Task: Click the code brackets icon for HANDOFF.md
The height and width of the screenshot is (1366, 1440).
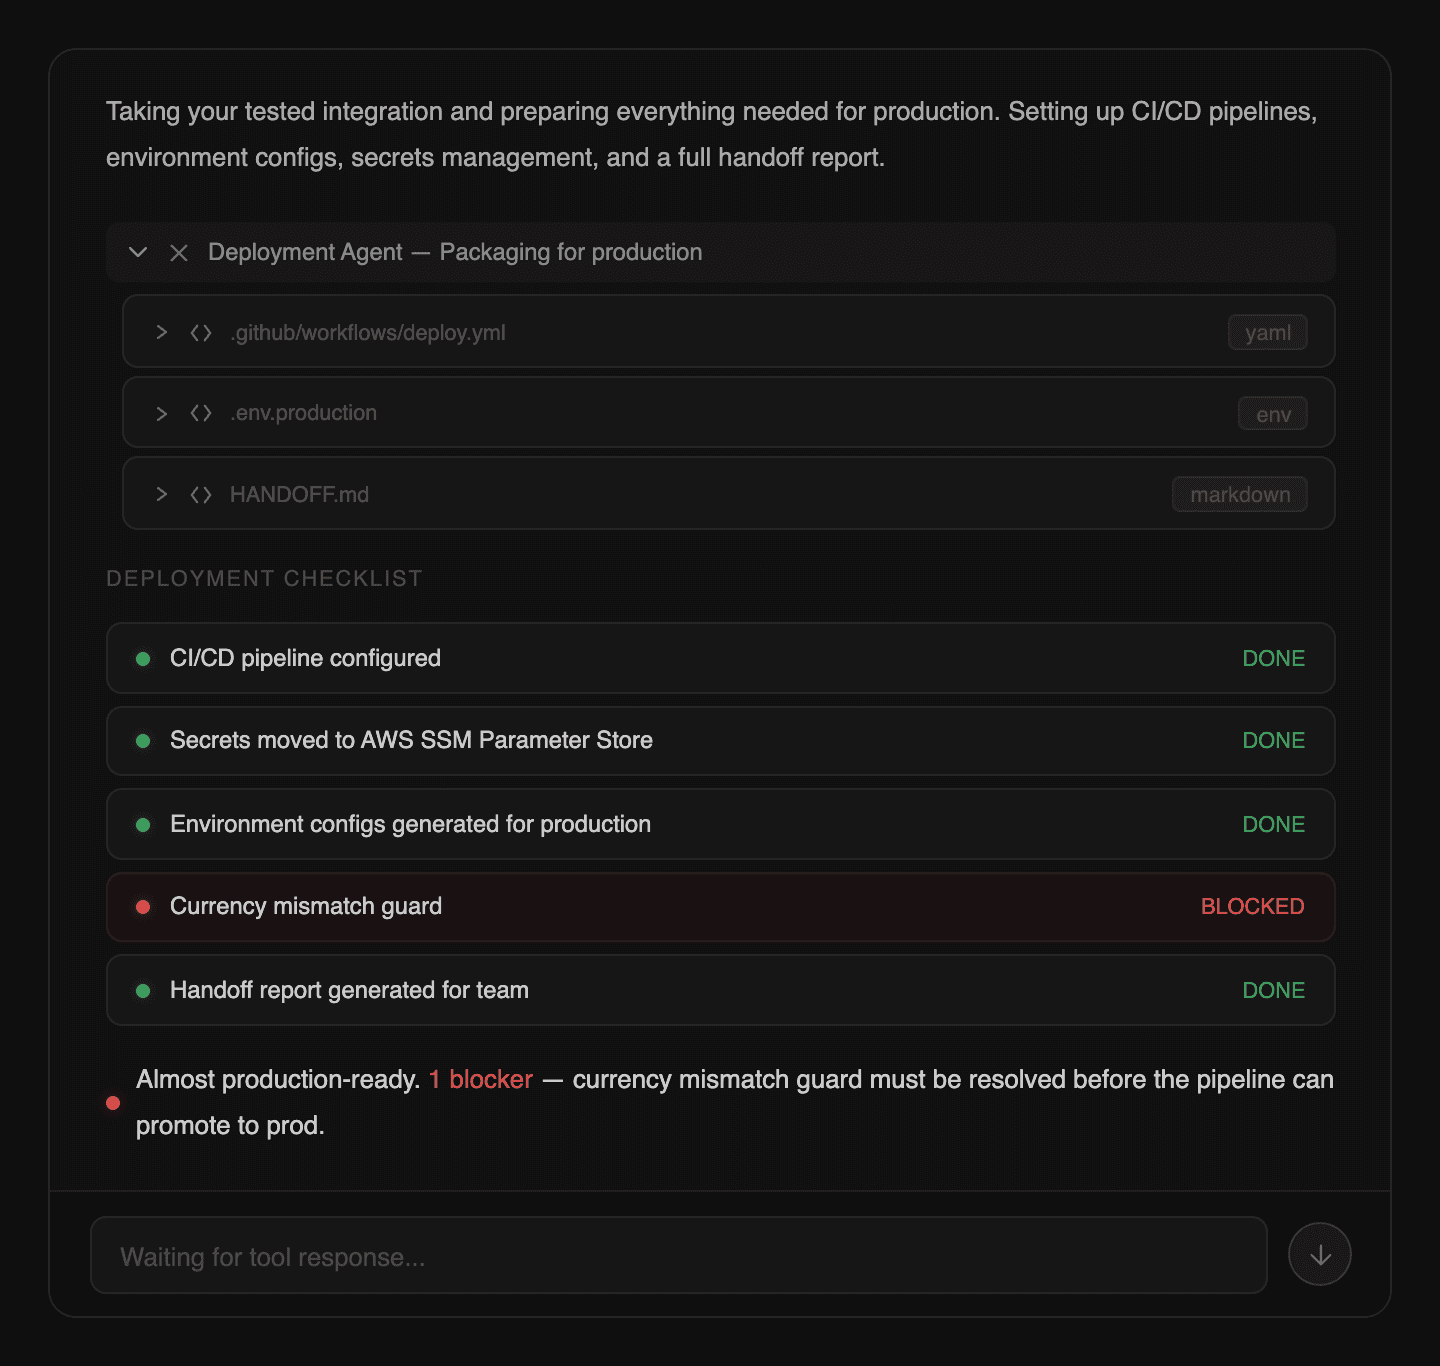Action: pos(201,494)
